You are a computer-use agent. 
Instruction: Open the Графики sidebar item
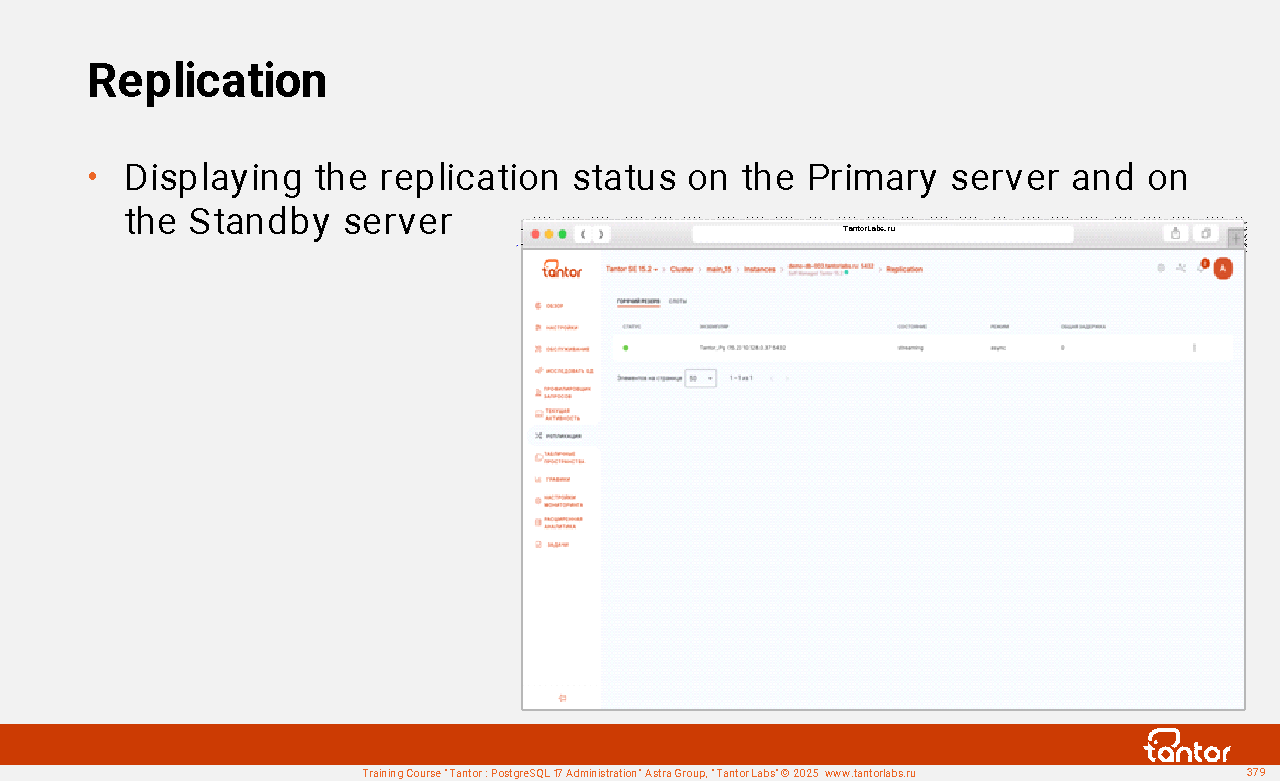(557, 479)
